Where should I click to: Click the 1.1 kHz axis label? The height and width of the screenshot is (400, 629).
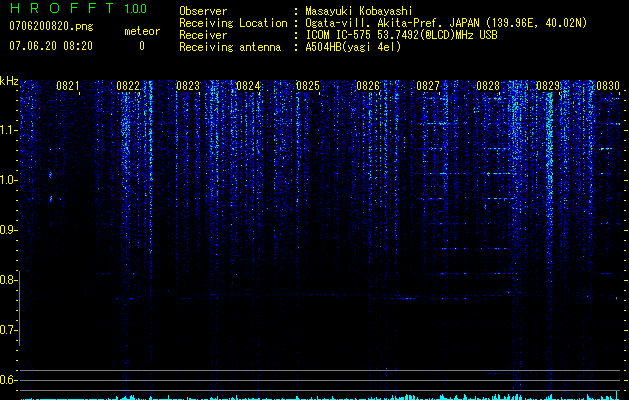click(8, 130)
